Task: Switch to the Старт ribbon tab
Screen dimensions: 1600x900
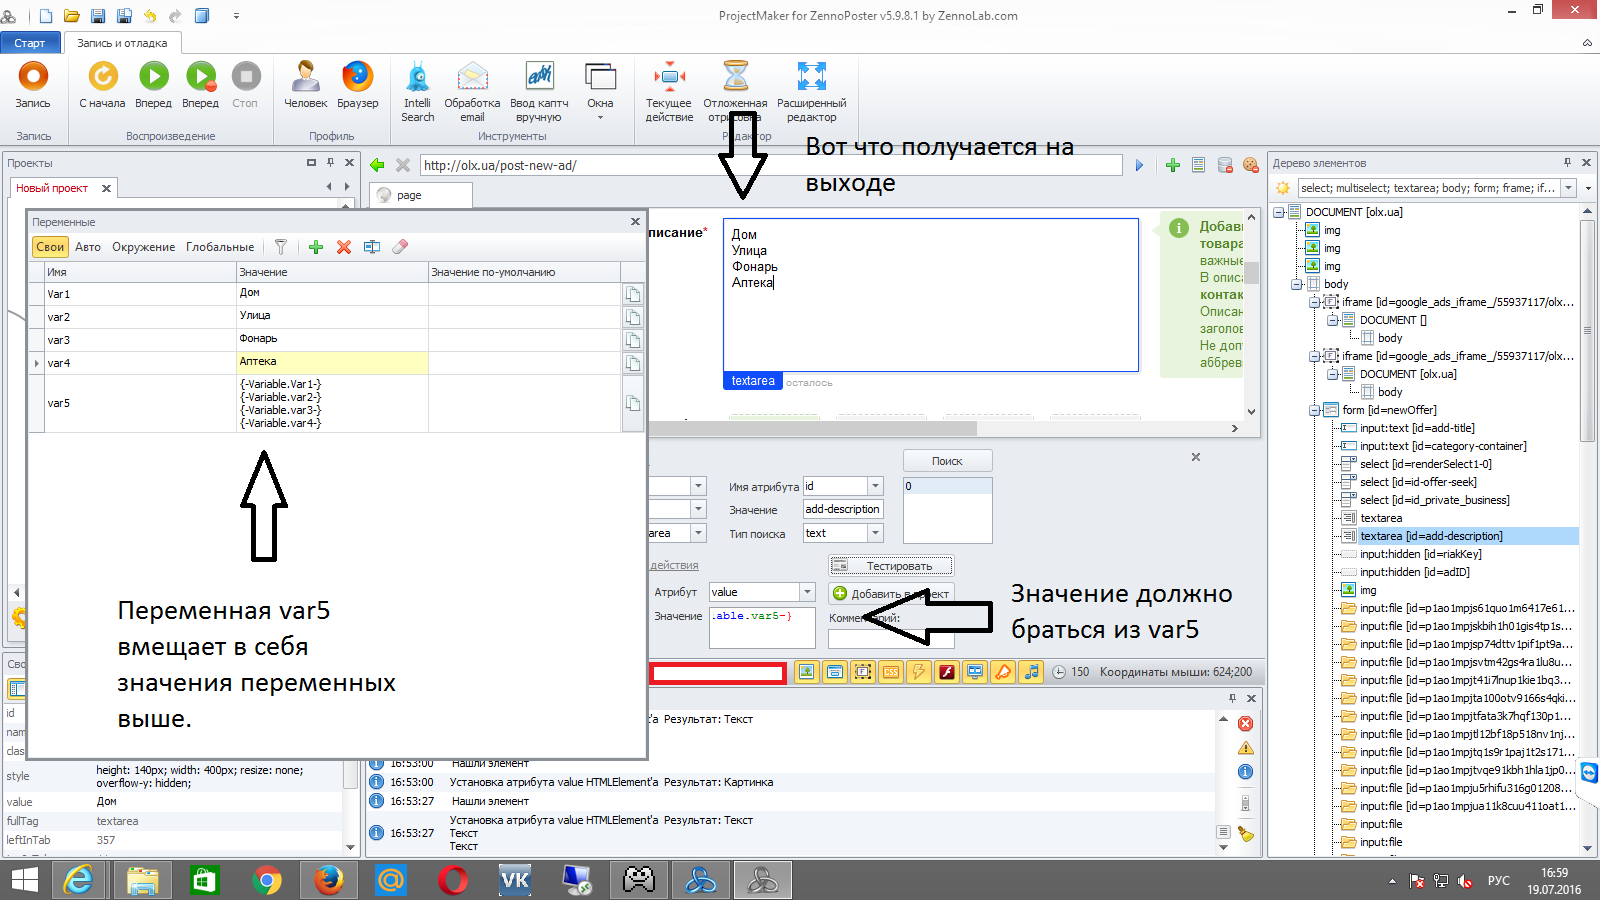Action: 30,43
